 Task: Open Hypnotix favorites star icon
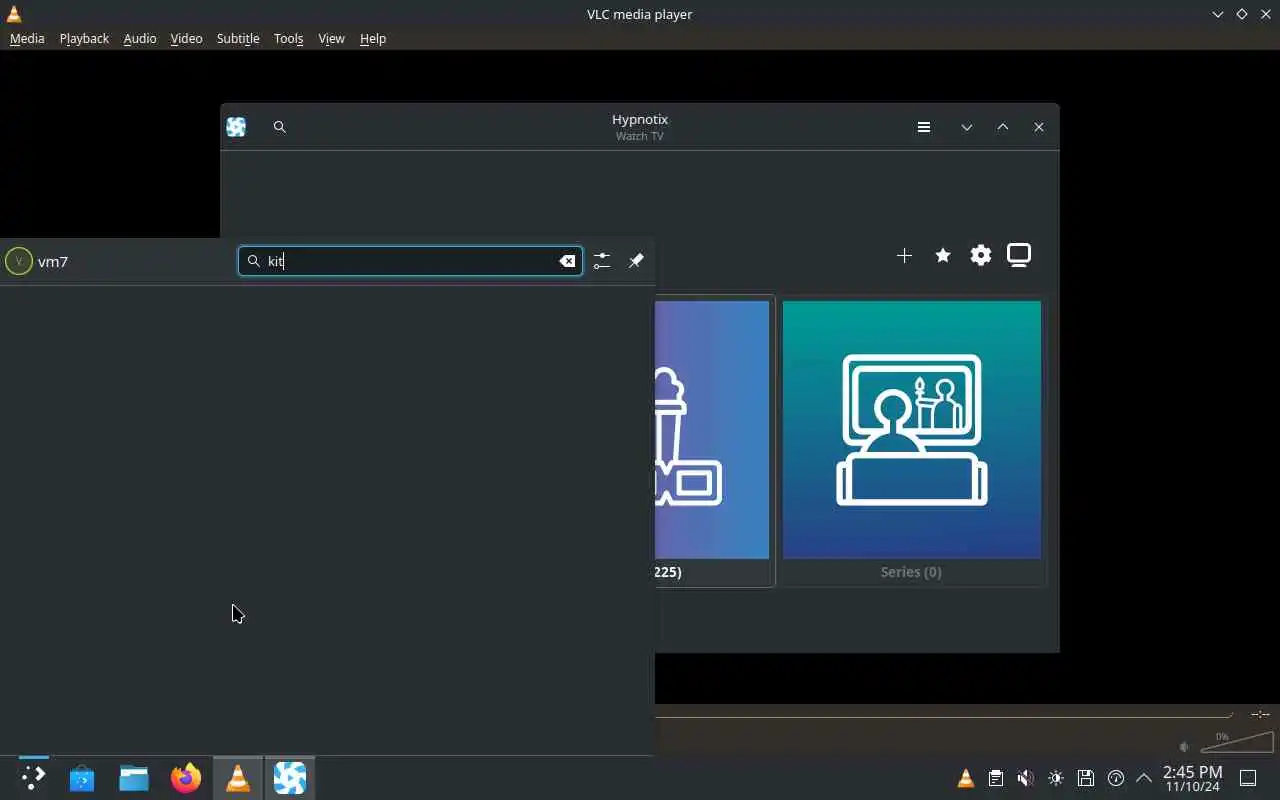click(942, 256)
